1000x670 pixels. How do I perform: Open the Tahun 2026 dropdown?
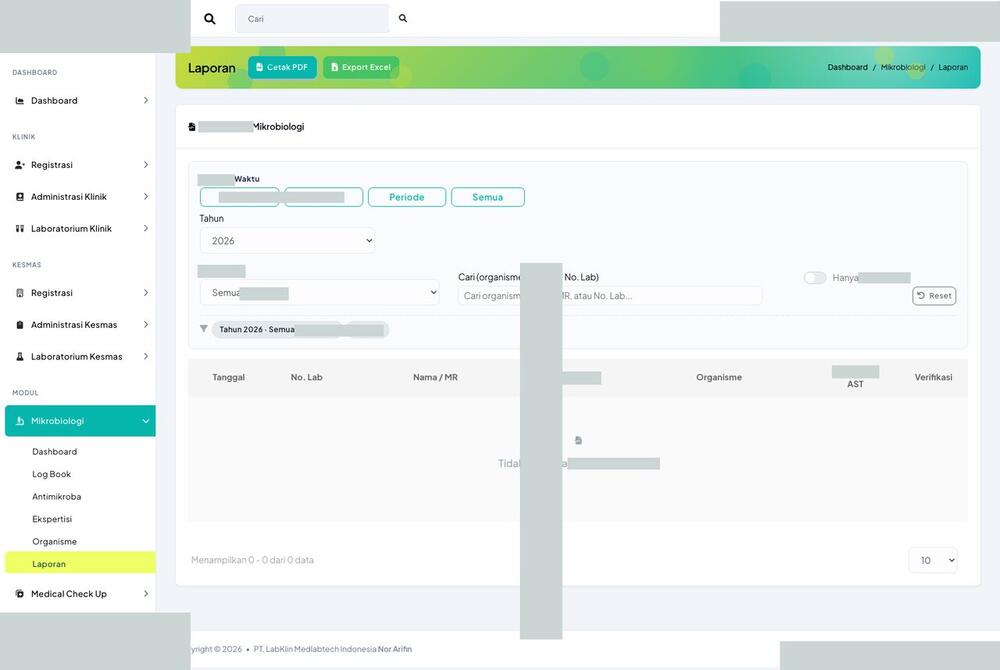[x=288, y=241]
